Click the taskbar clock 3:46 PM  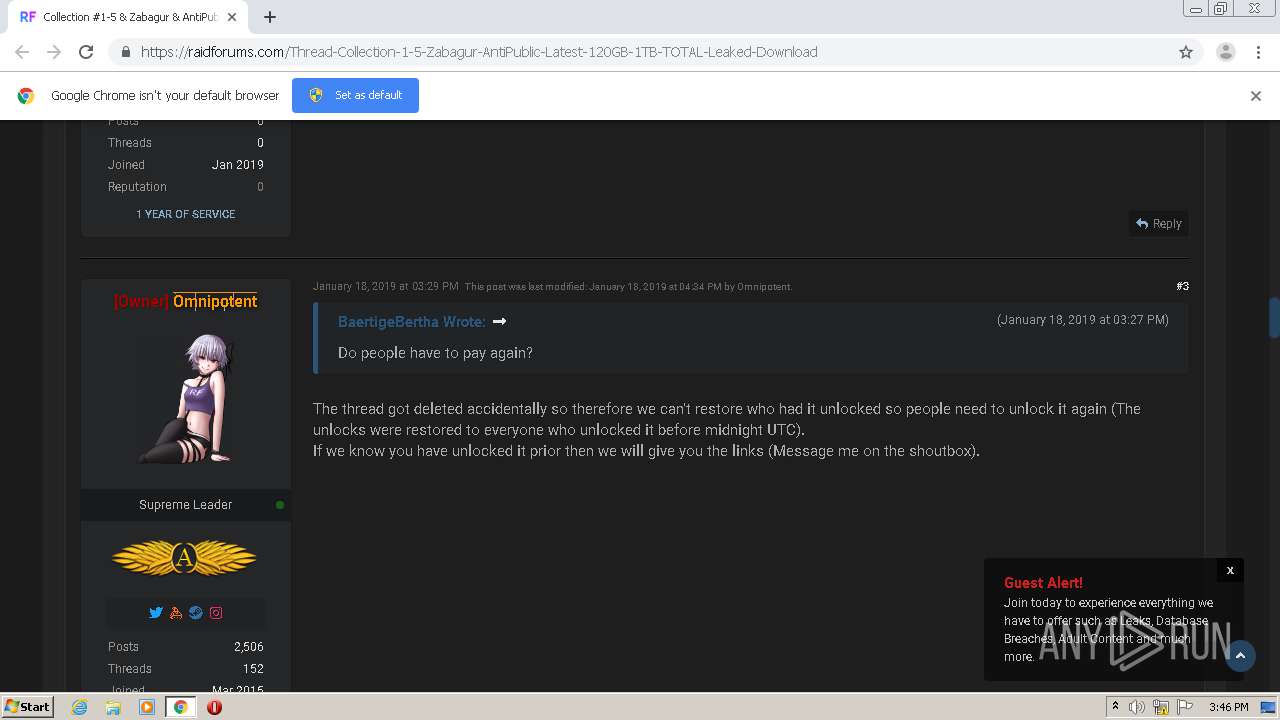click(x=1228, y=706)
